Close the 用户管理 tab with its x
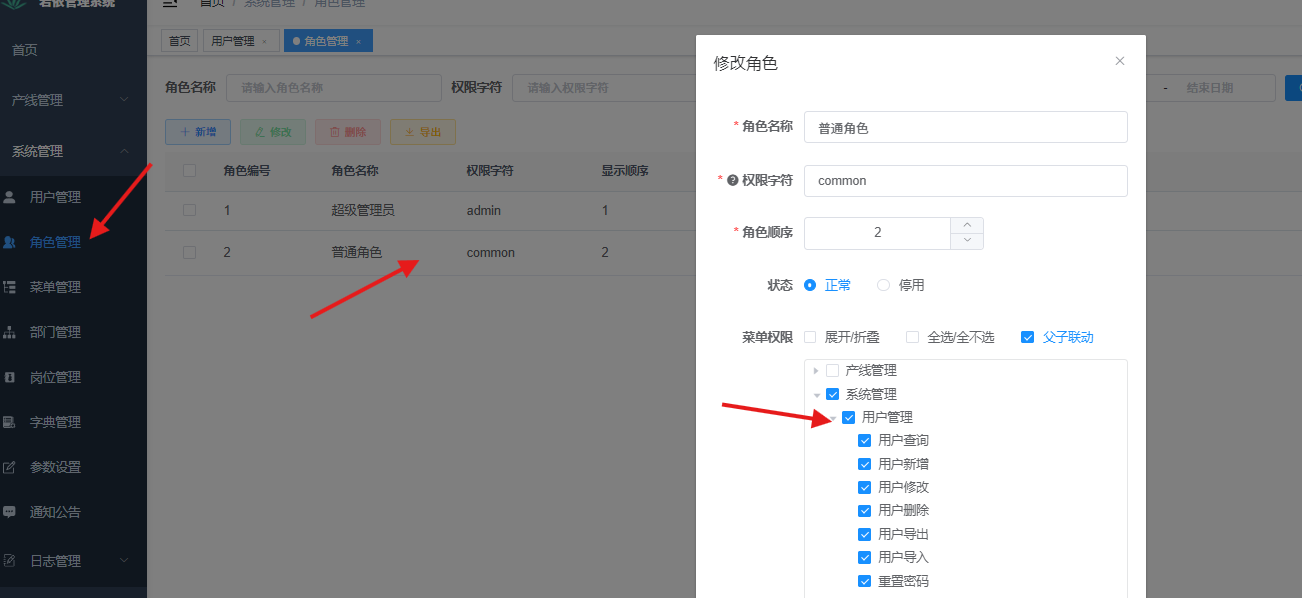This screenshot has height=598, width=1302. coord(264,42)
